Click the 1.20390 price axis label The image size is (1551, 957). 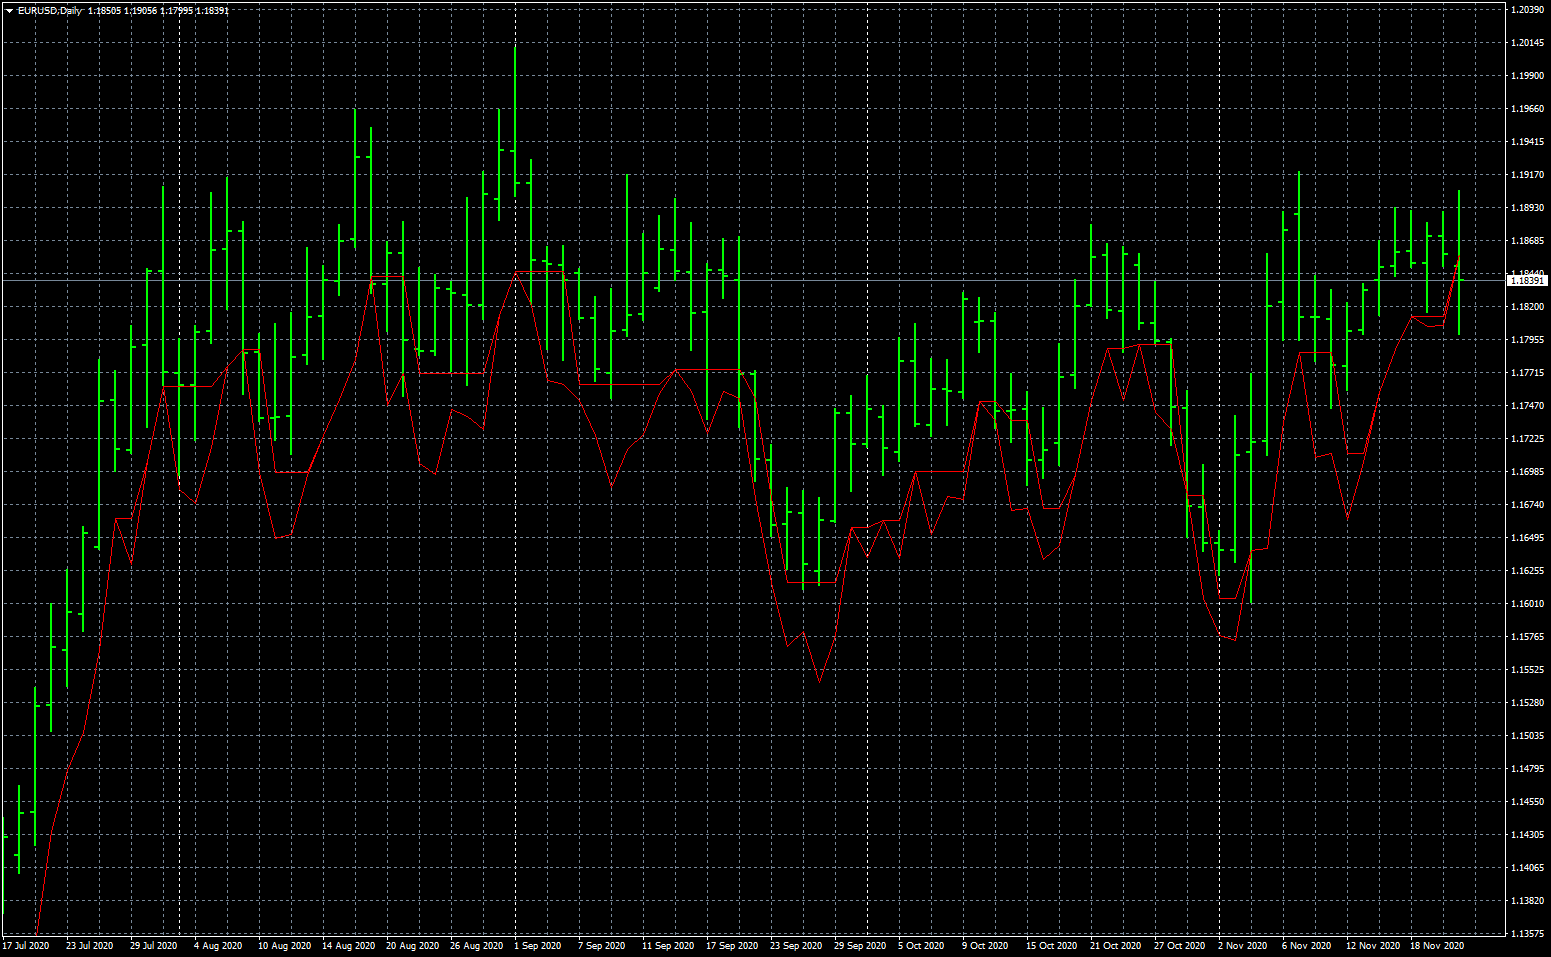[x=1526, y=10]
